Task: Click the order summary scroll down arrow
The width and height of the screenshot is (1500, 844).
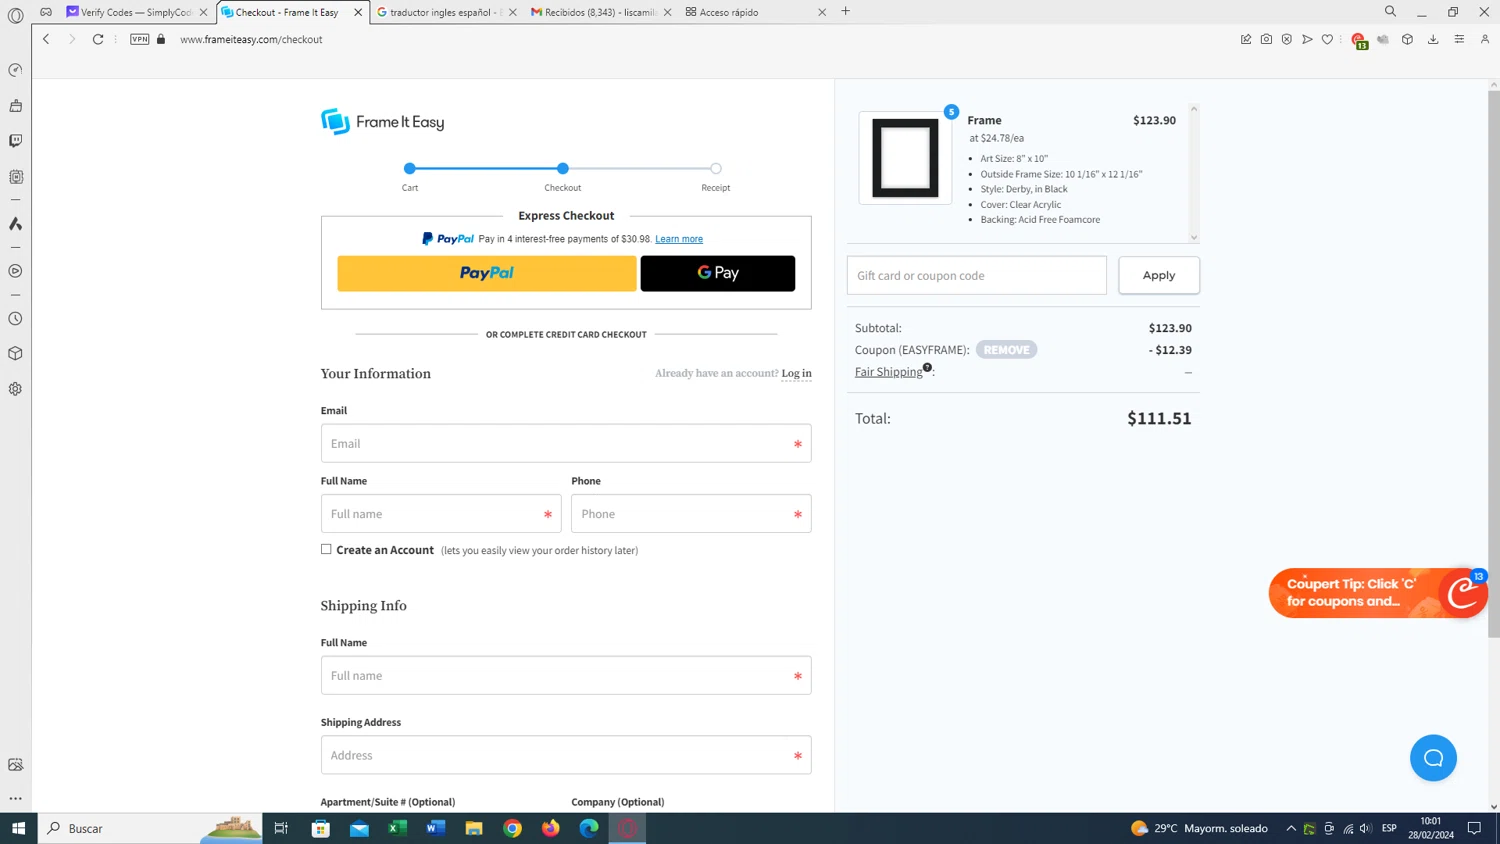Action: [1193, 238]
